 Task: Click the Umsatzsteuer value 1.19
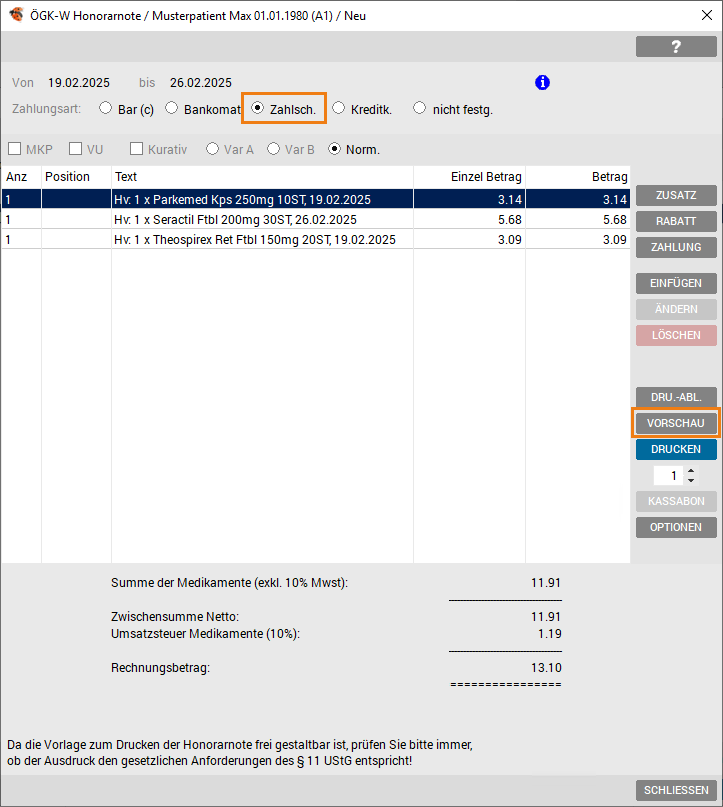[x=550, y=634]
